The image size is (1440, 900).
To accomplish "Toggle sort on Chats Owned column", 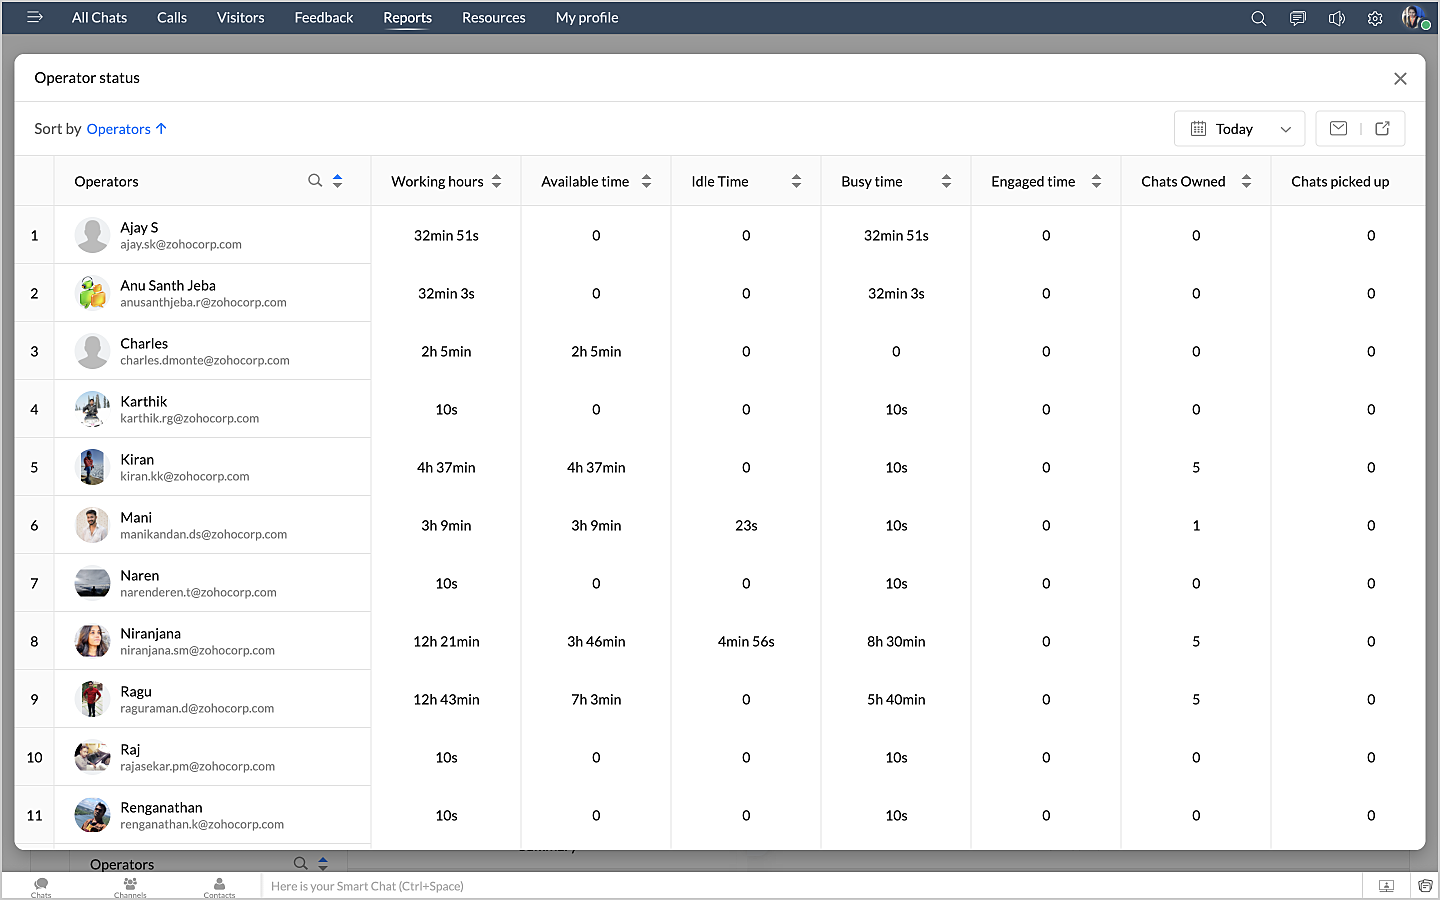I will pyautogui.click(x=1246, y=181).
